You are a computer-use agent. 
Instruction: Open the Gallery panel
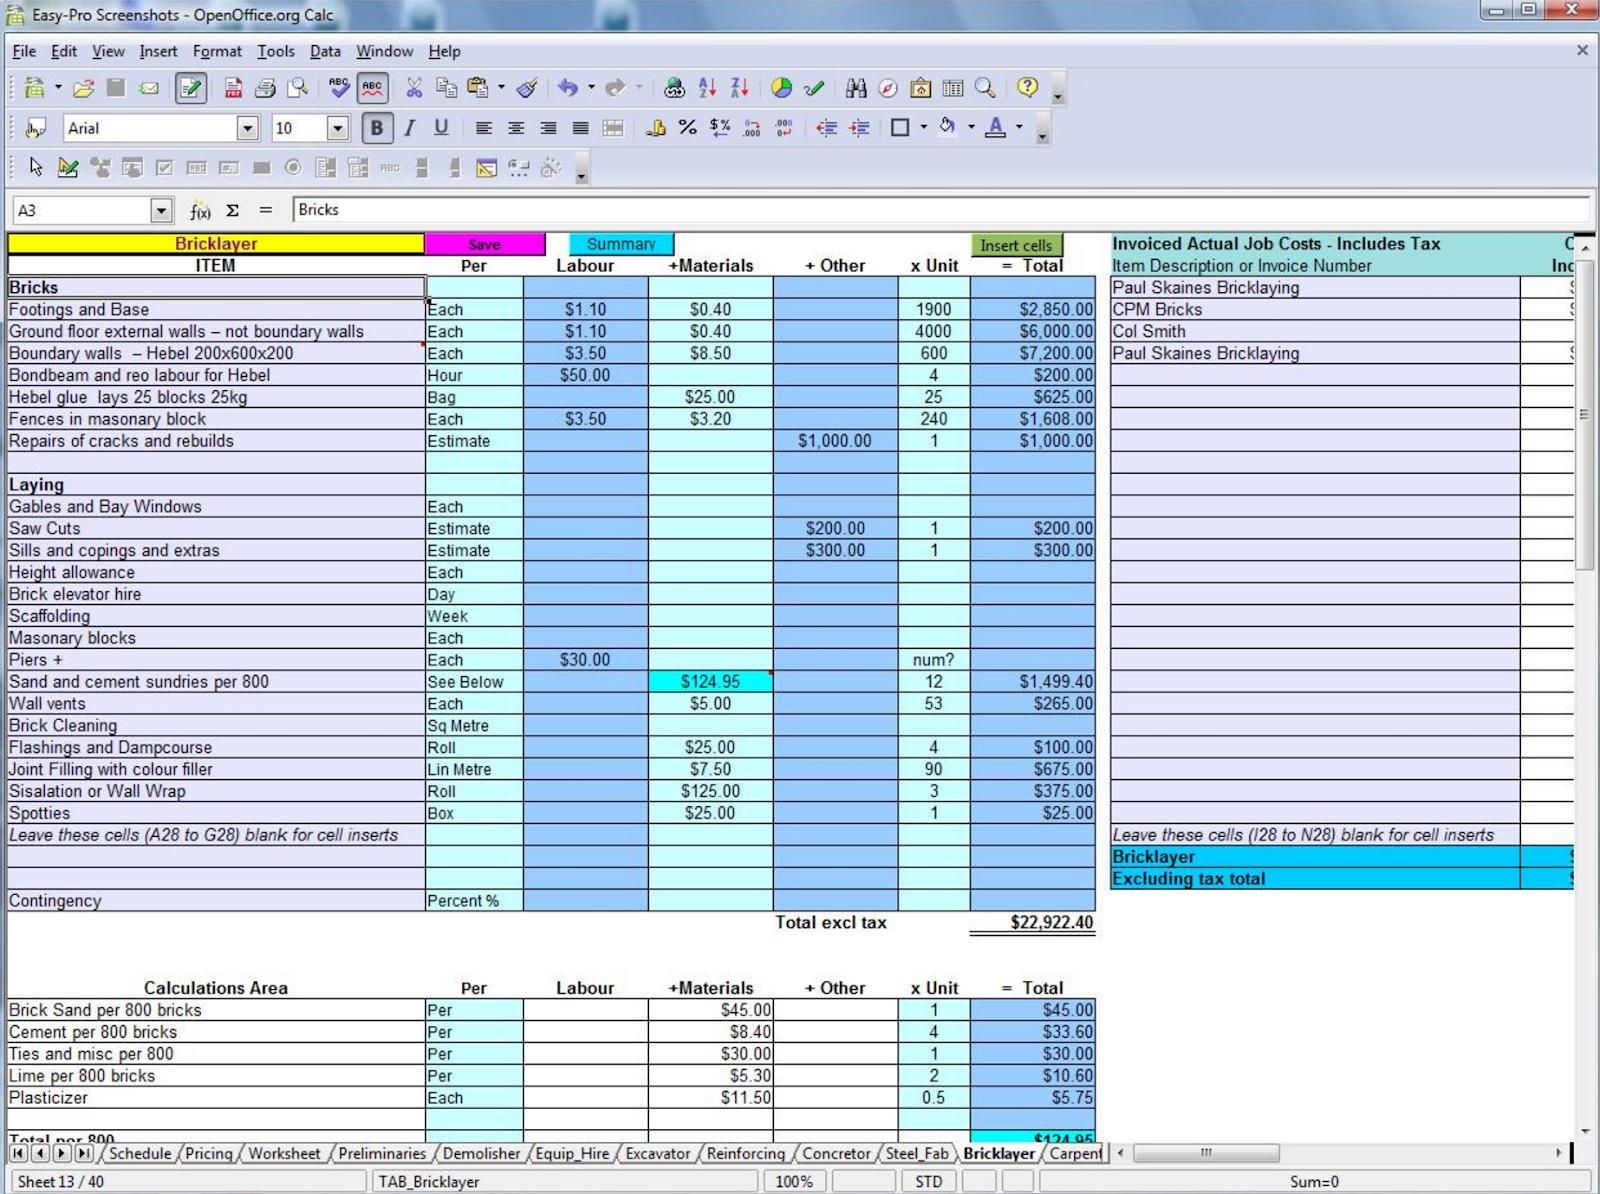click(921, 88)
